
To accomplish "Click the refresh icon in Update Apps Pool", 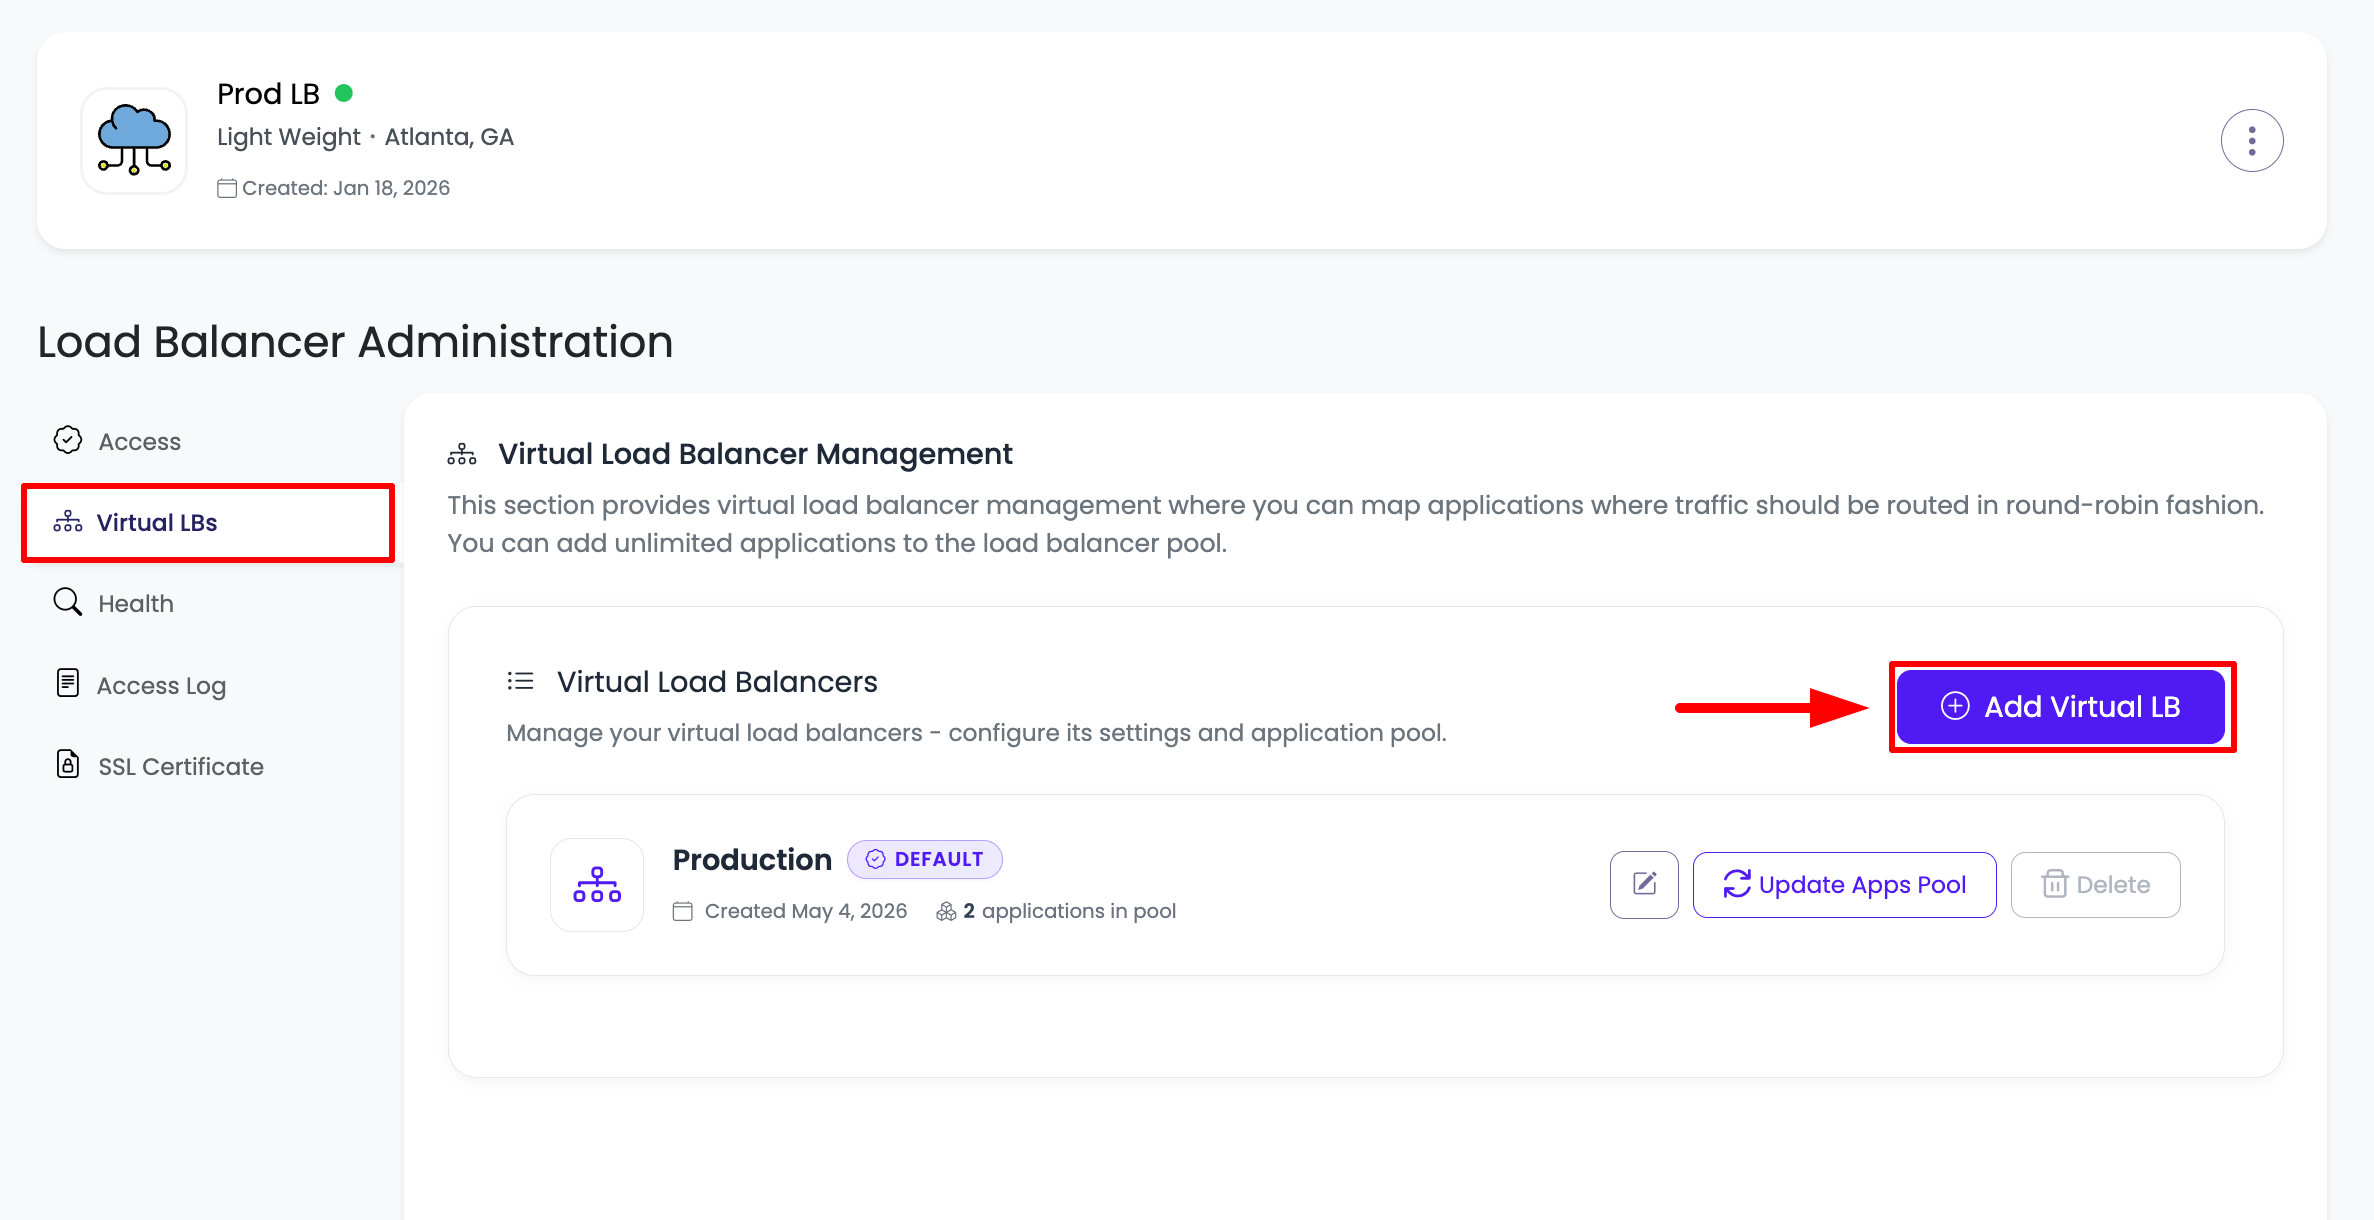I will click(x=1737, y=884).
